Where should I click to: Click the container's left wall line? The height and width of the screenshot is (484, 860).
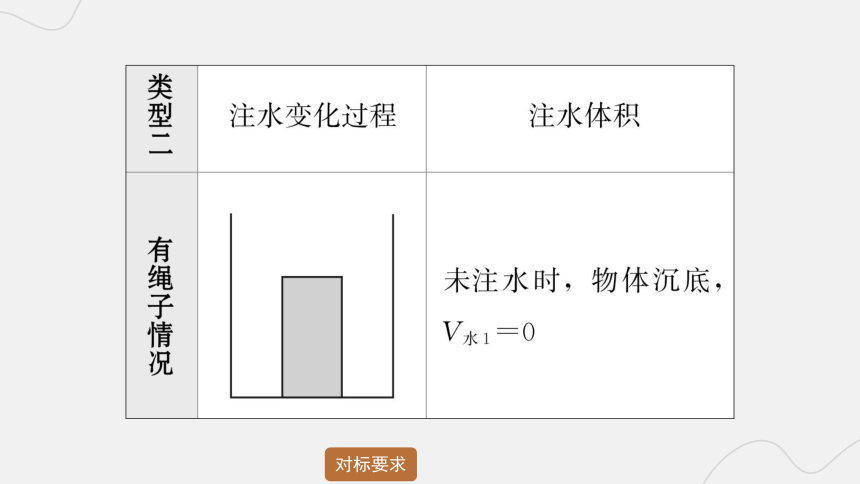tap(231, 305)
